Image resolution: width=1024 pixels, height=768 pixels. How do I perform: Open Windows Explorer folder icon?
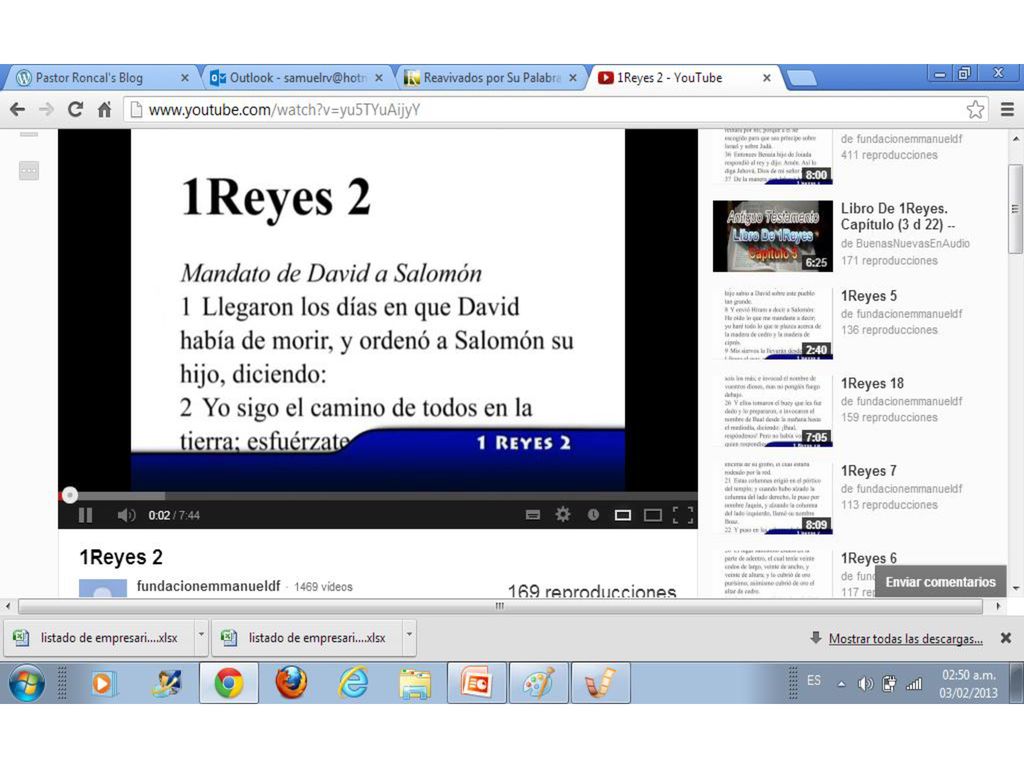tap(415, 684)
